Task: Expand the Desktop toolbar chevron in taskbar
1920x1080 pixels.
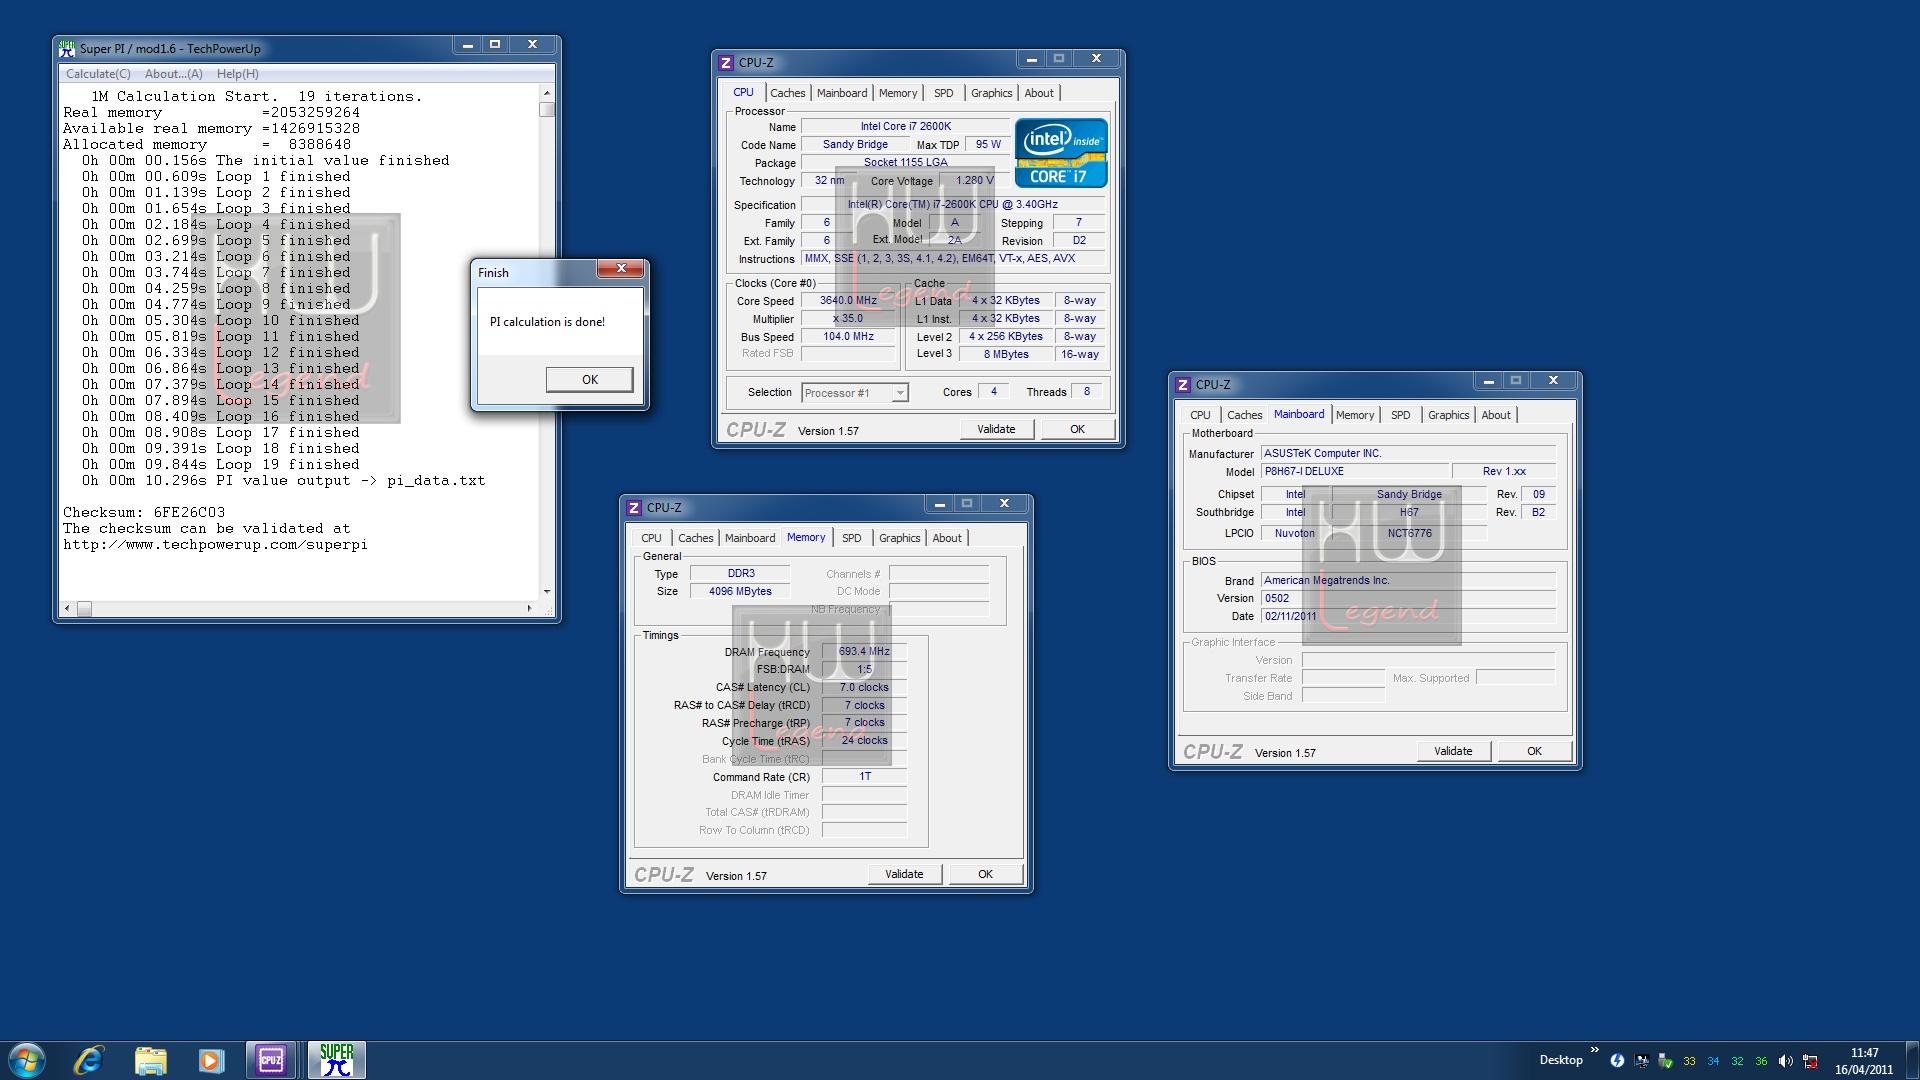Action: (x=1594, y=1051)
